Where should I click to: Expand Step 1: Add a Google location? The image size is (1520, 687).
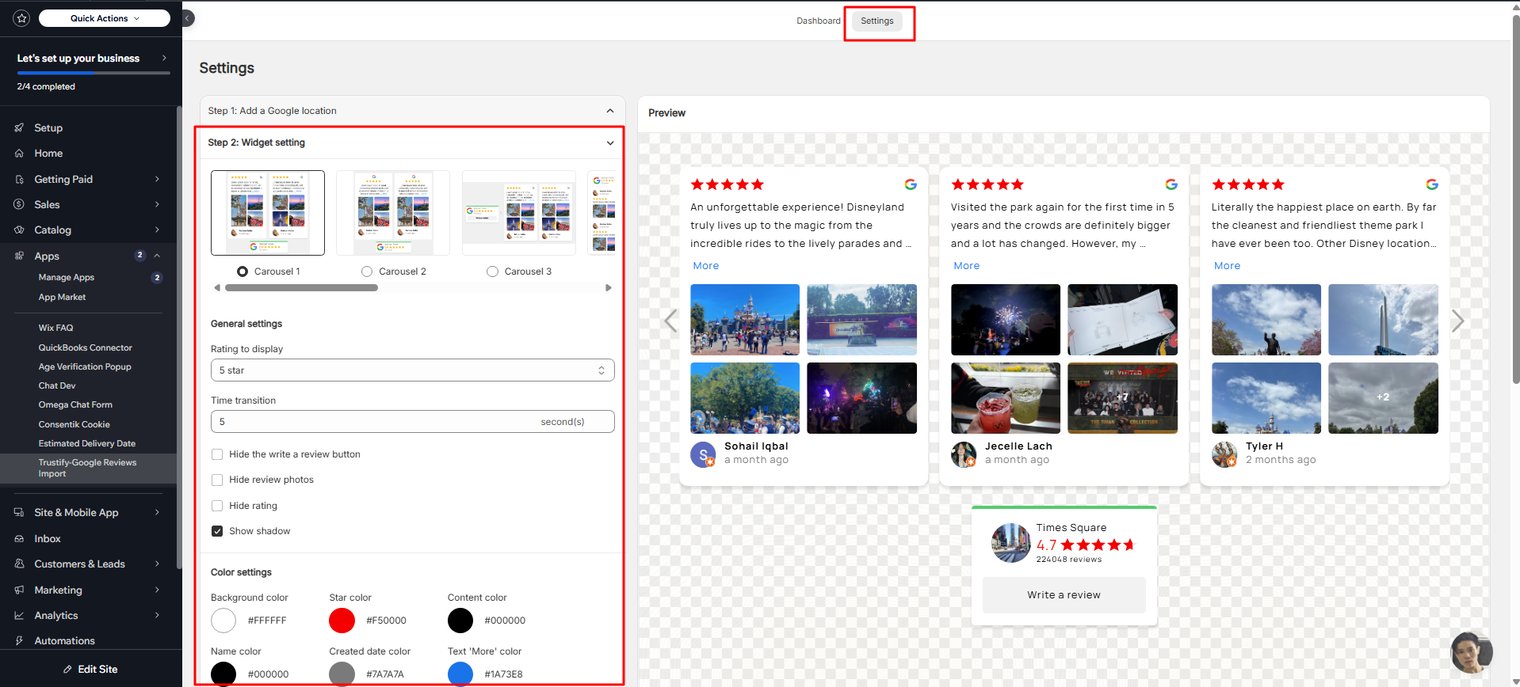[412, 111]
